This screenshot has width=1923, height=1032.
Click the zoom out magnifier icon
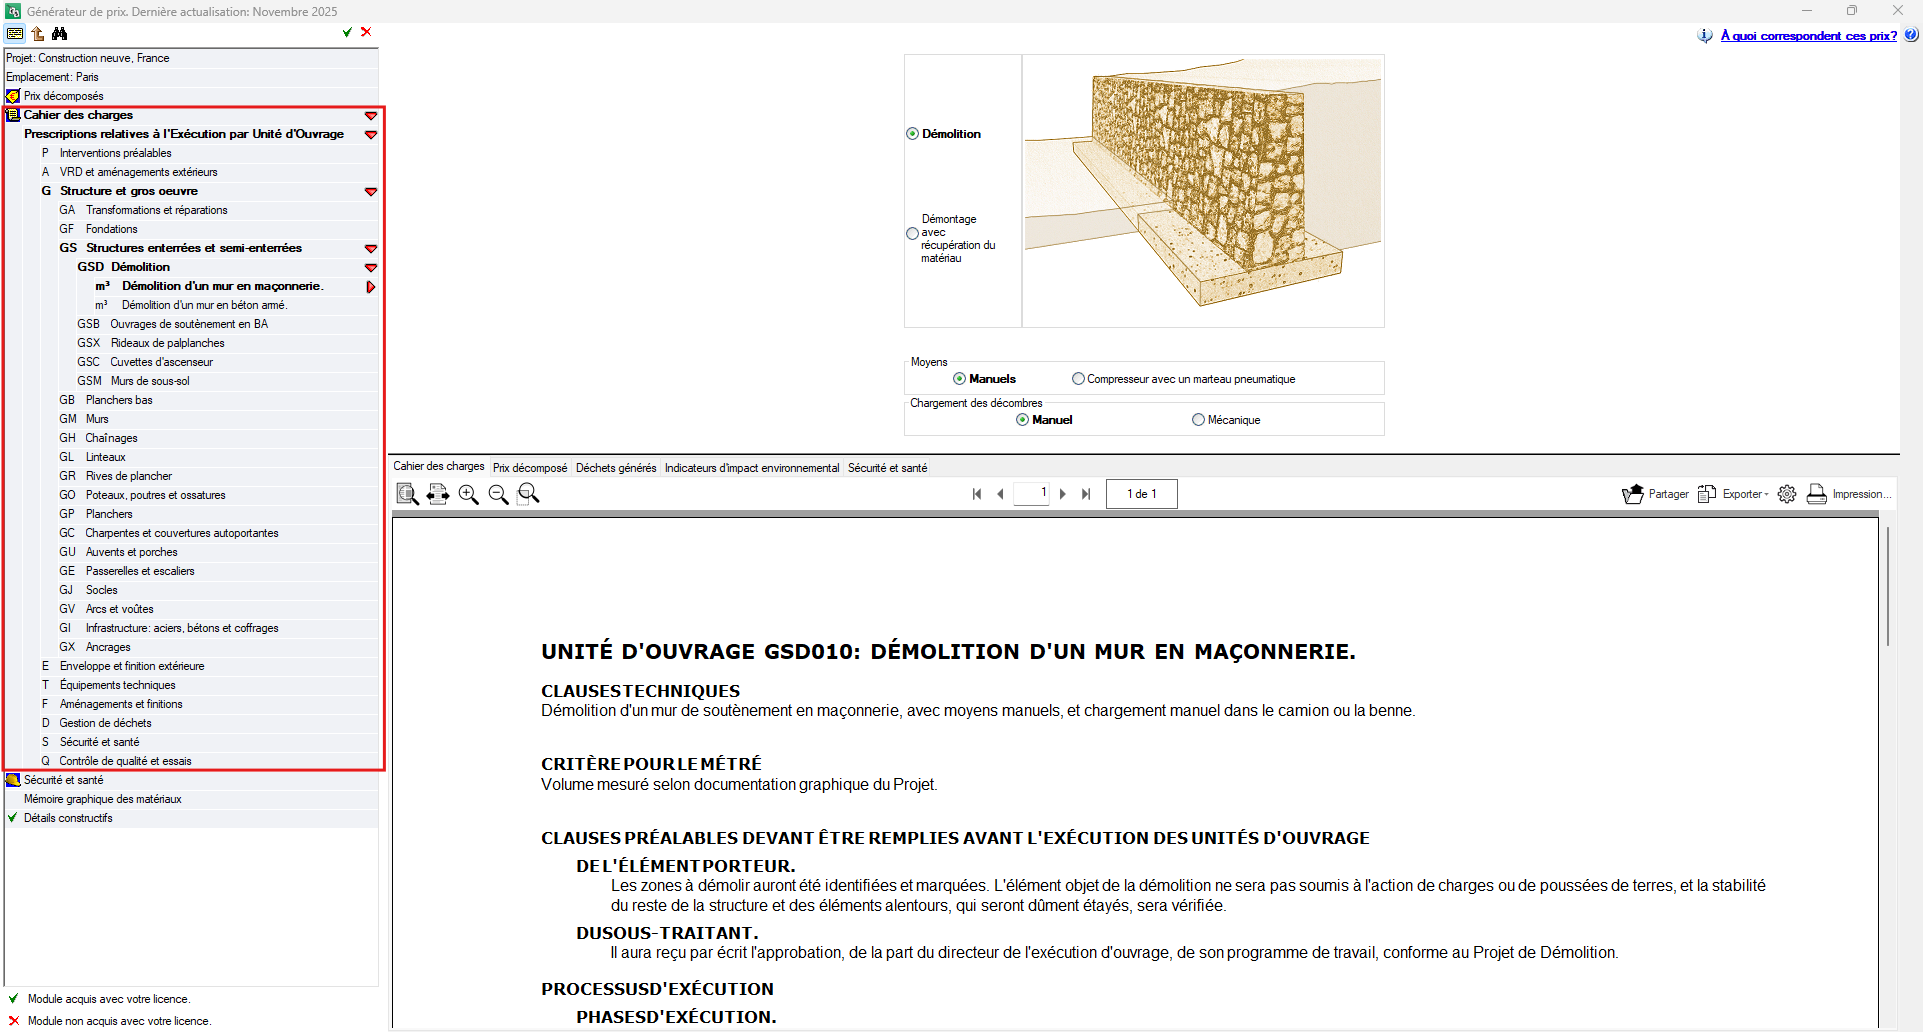(x=498, y=494)
